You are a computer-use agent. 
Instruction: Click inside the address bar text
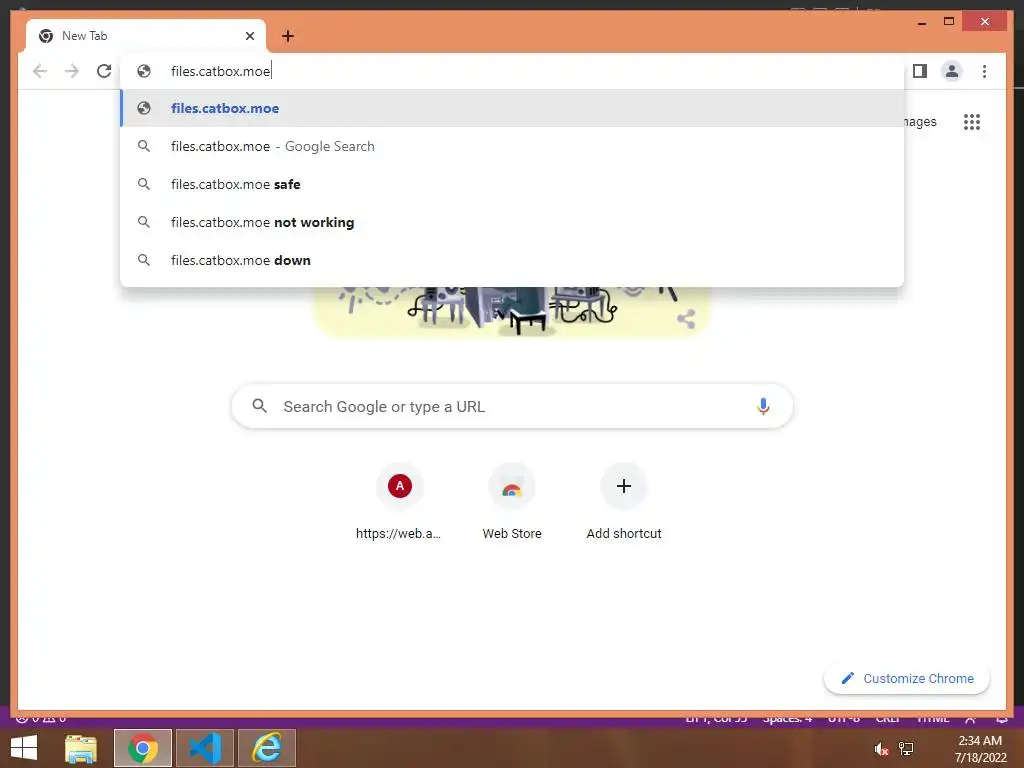tap(221, 71)
